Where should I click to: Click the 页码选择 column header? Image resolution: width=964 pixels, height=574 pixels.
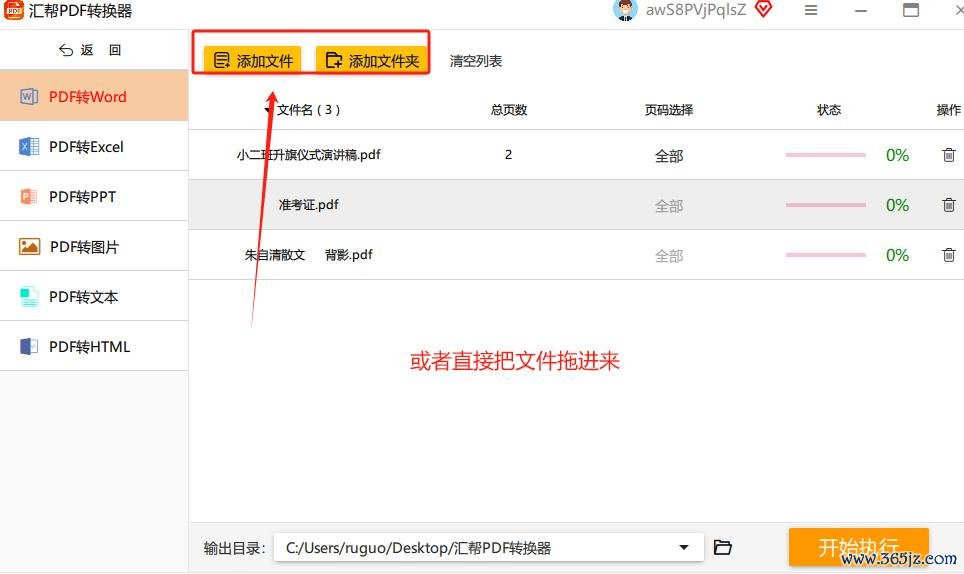669,110
